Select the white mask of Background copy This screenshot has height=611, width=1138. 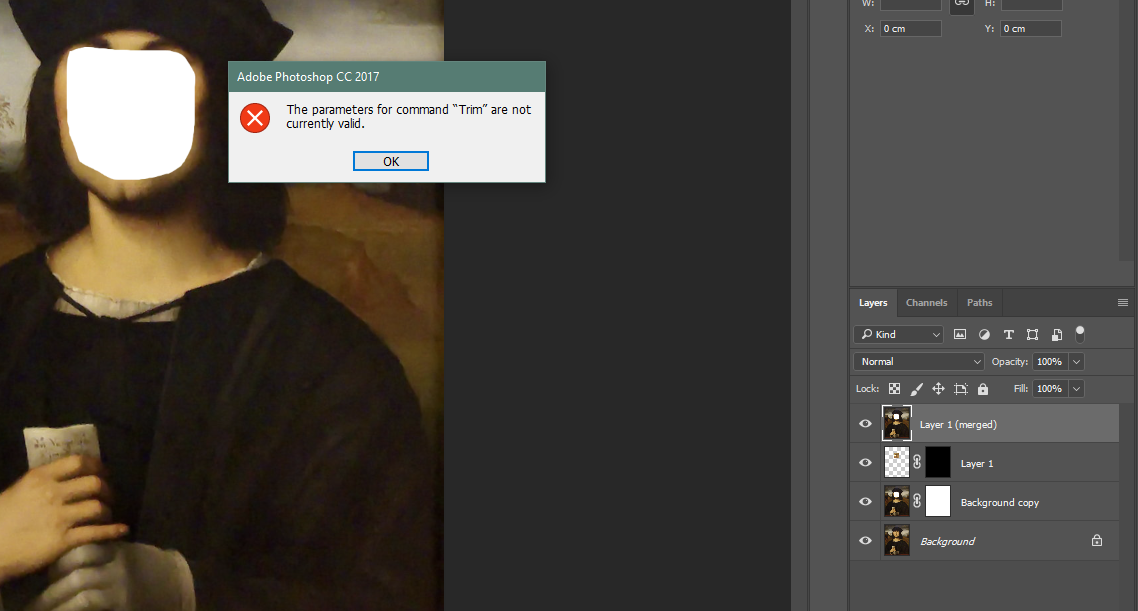click(938, 501)
